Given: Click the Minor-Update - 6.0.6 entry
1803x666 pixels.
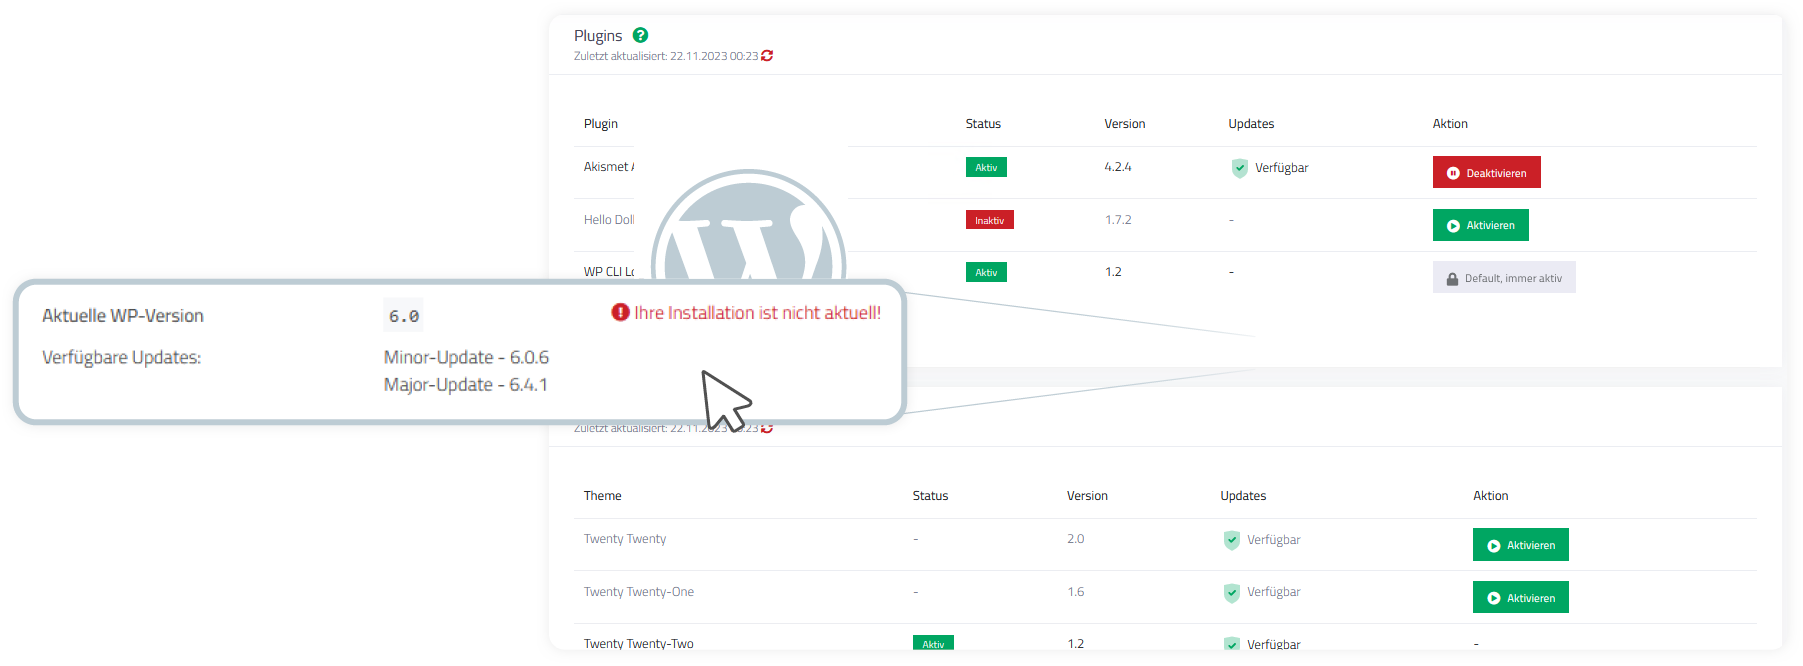Looking at the screenshot, I should pyautogui.click(x=466, y=357).
